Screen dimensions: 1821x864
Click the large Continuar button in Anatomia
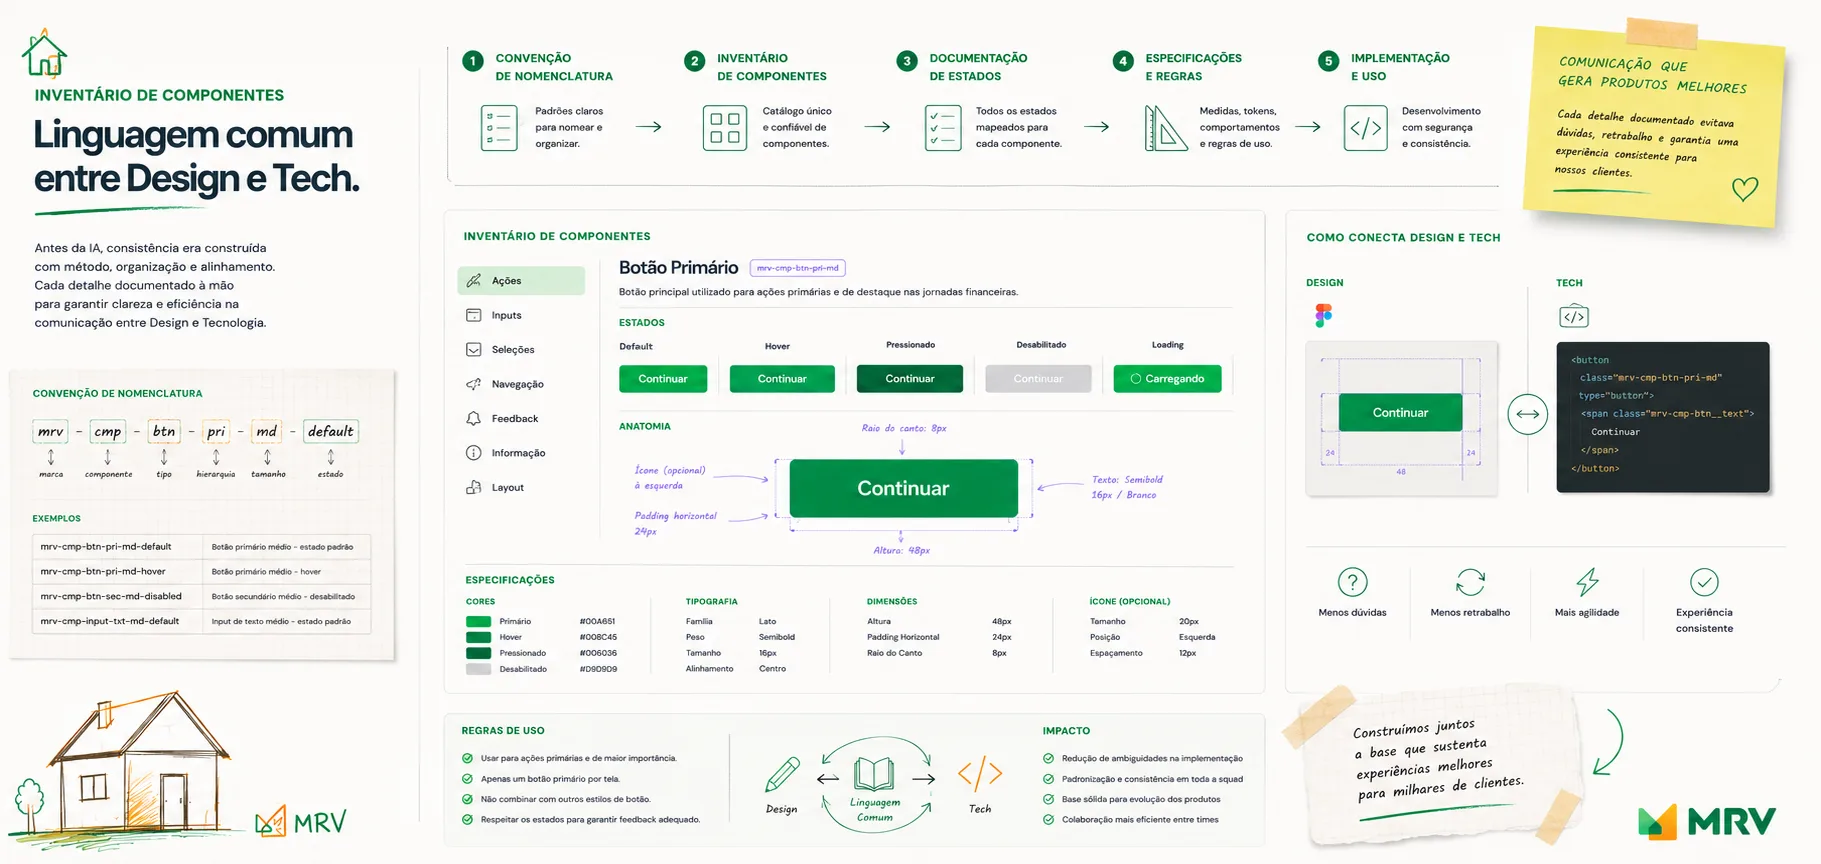point(903,488)
